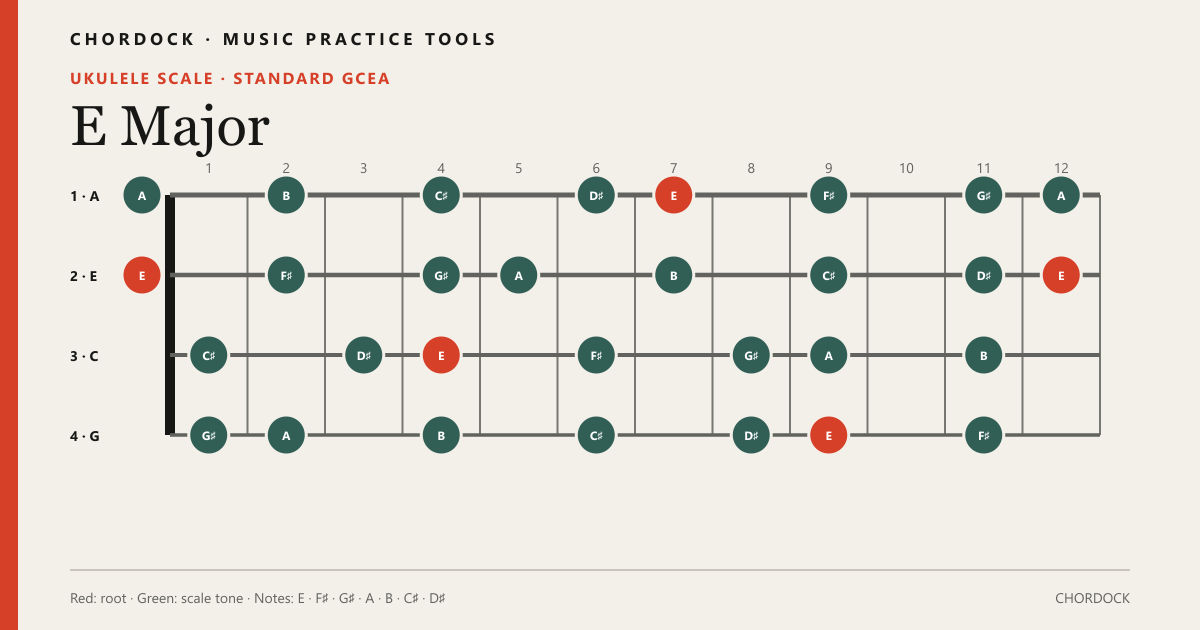This screenshot has width=1200, height=630.
Task: Select the B note at fret 11, C string
Action: point(984,355)
